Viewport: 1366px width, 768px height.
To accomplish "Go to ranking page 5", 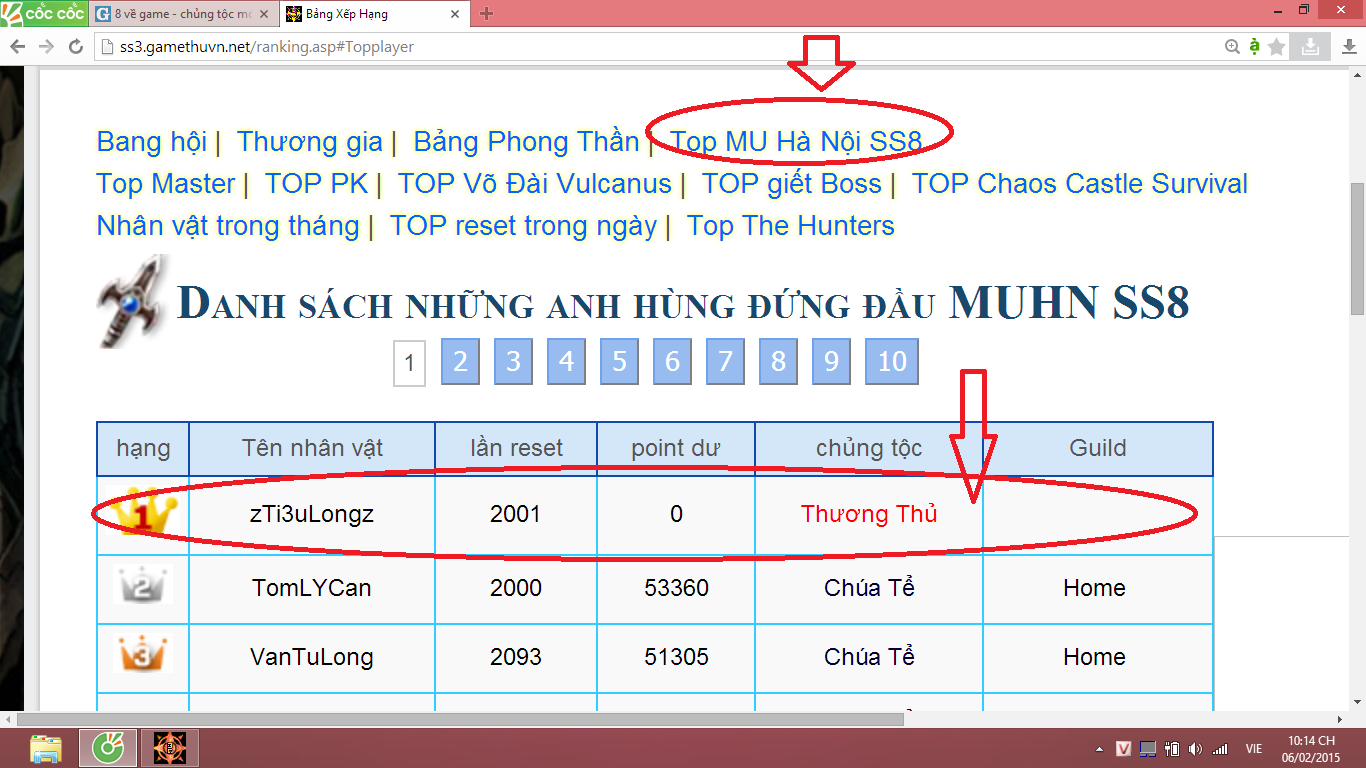I will coord(619,362).
